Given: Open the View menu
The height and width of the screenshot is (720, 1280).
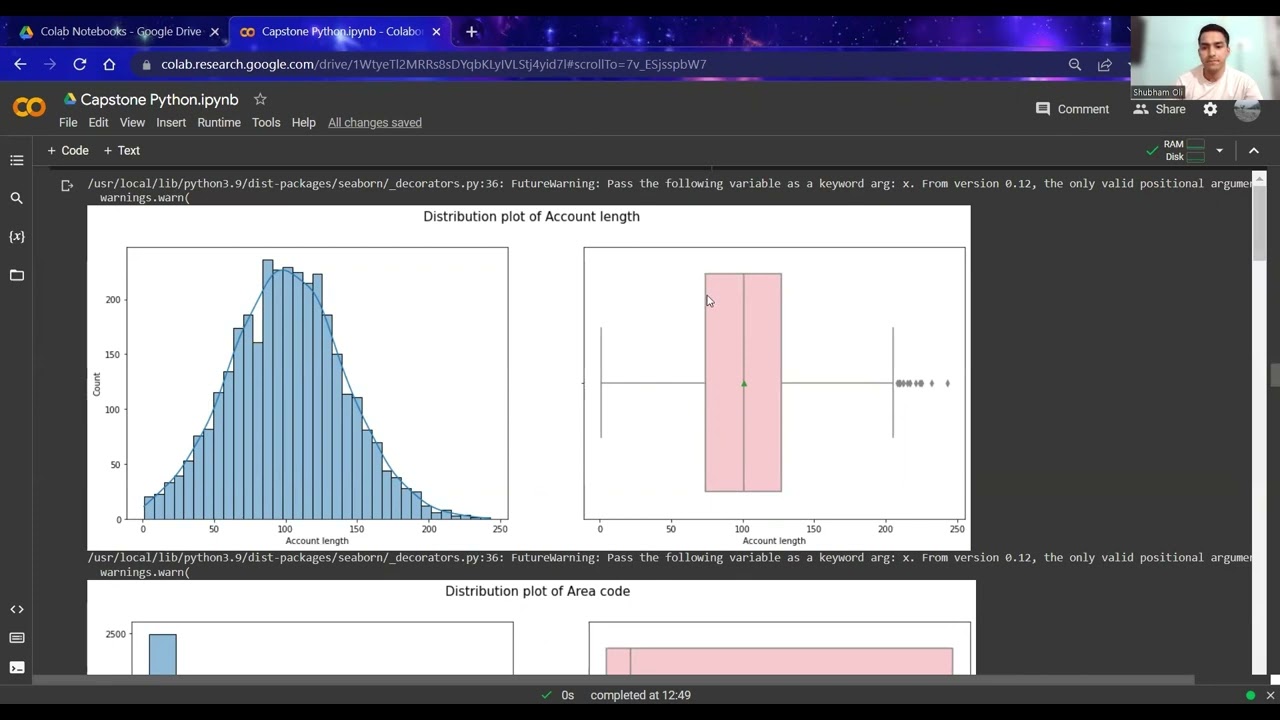Looking at the screenshot, I should pos(132,122).
